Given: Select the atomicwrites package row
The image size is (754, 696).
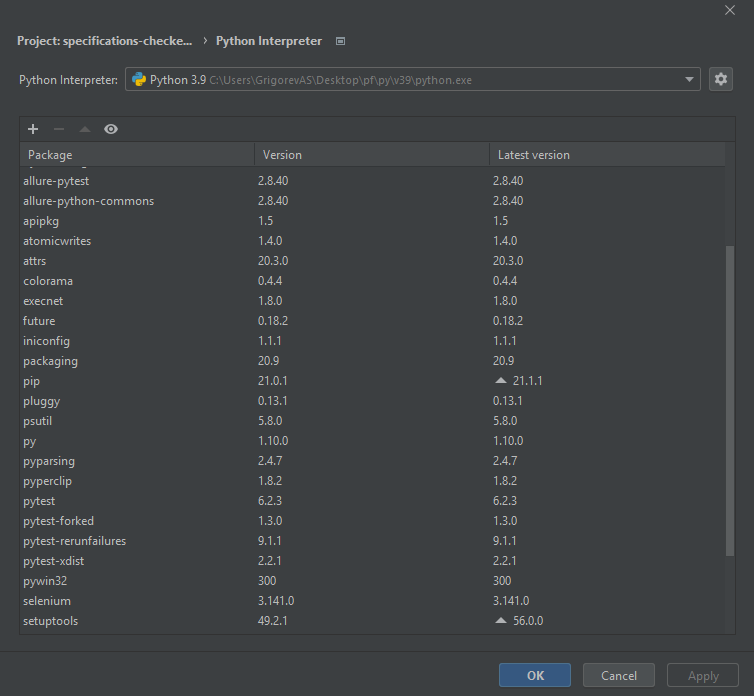Looking at the screenshot, I should [x=372, y=240].
